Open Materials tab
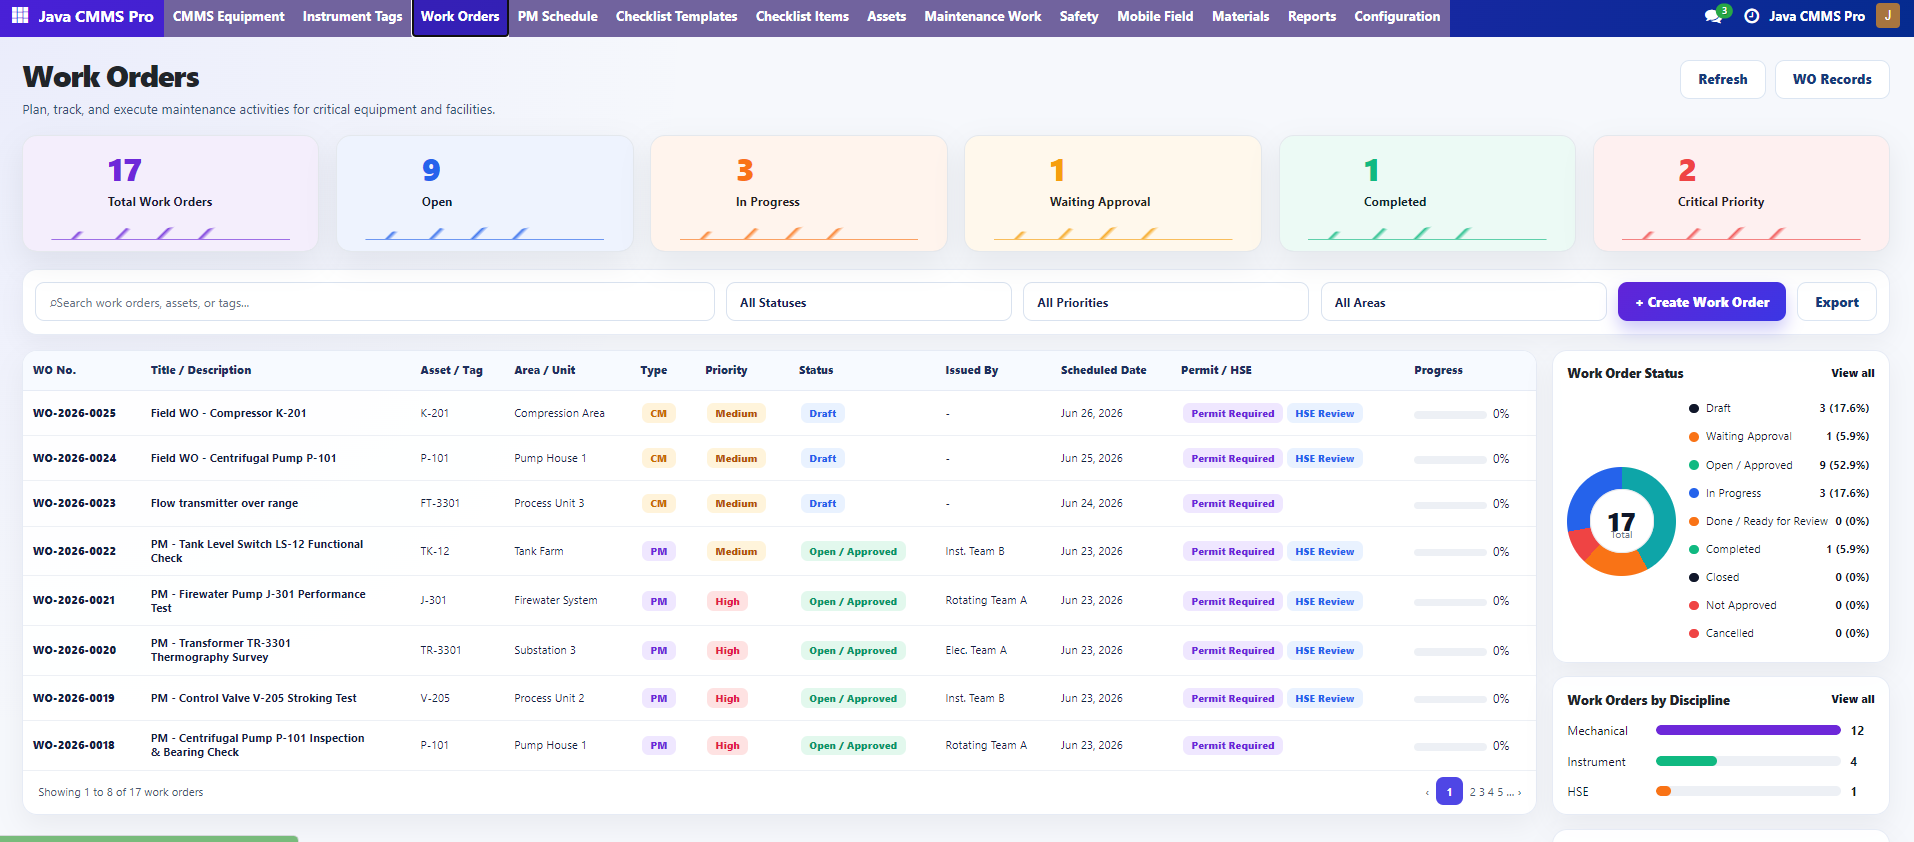The width and height of the screenshot is (1914, 842). tap(1240, 16)
